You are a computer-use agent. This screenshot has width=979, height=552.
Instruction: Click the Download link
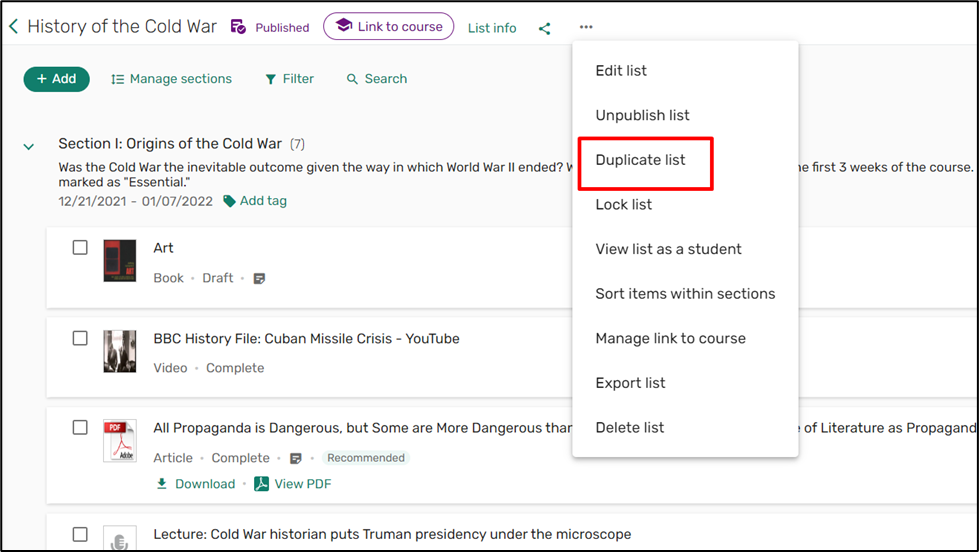click(x=205, y=484)
